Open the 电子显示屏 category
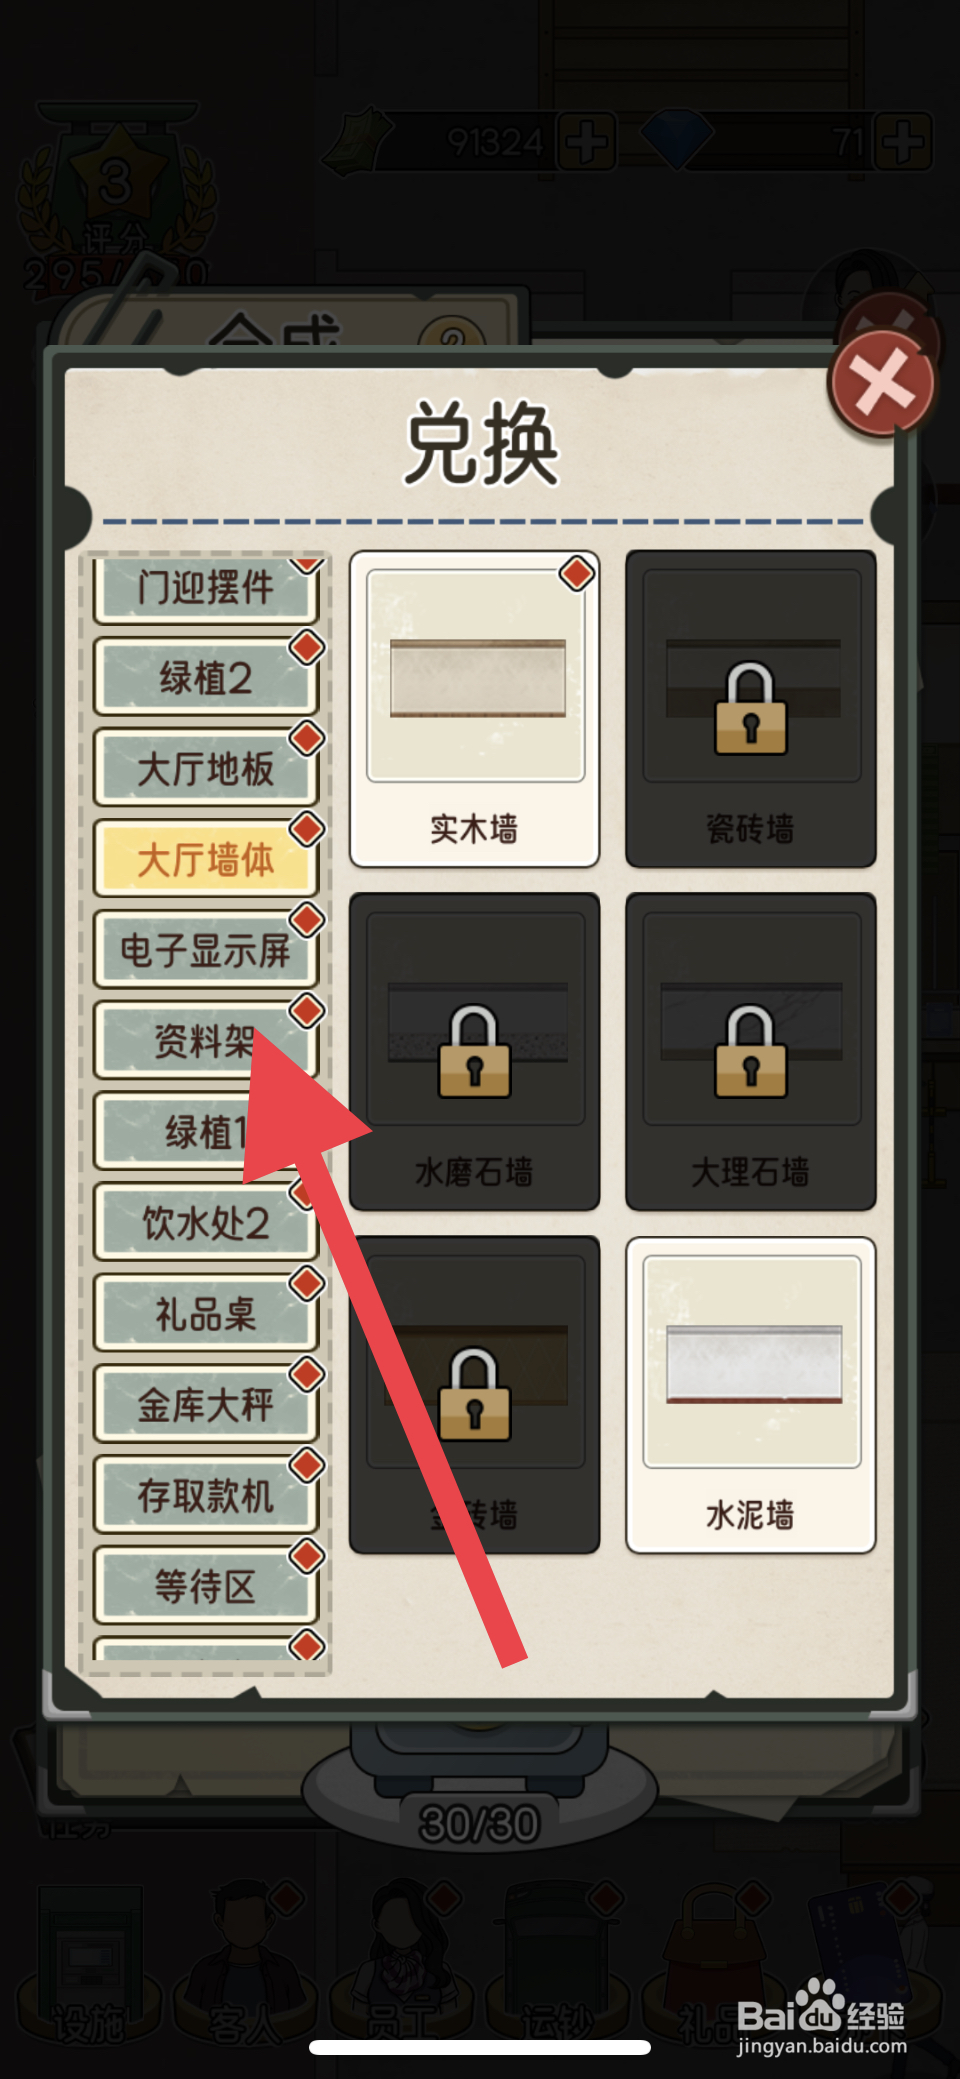Viewport: 960px width, 2079px height. pos(206,950)
